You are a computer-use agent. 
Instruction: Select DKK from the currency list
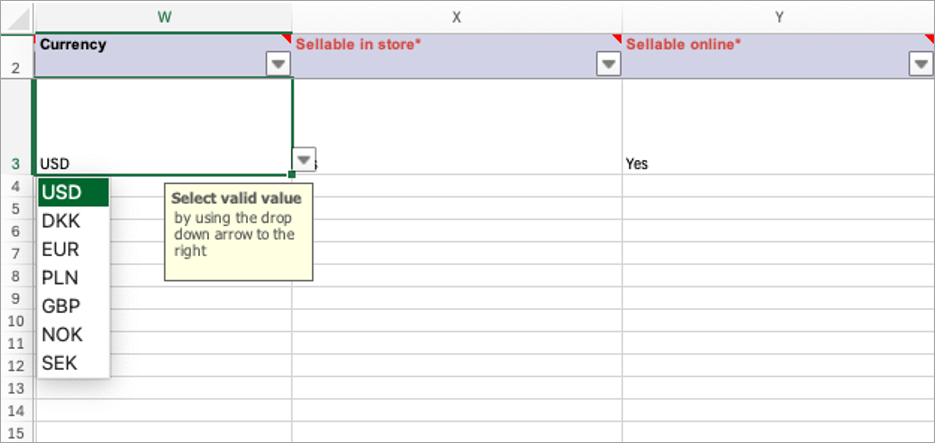62,221
